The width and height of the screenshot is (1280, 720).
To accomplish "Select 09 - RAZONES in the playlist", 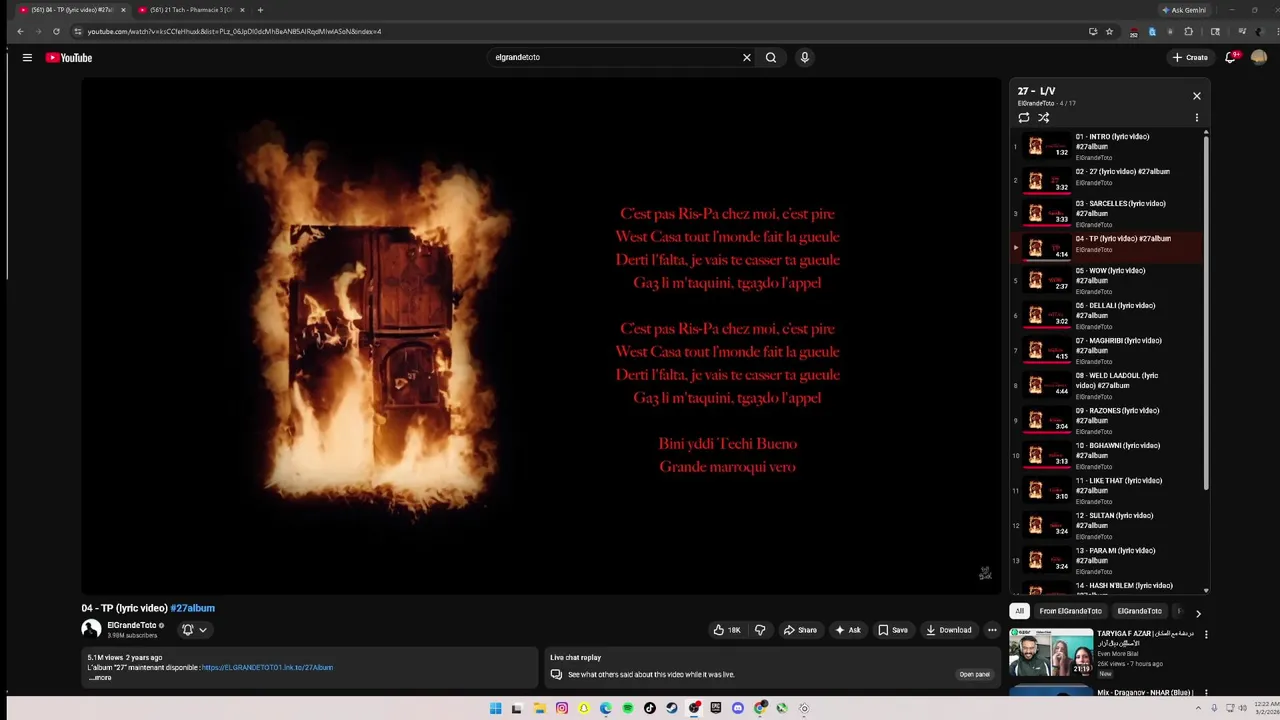I will (x=1108, y=421).
